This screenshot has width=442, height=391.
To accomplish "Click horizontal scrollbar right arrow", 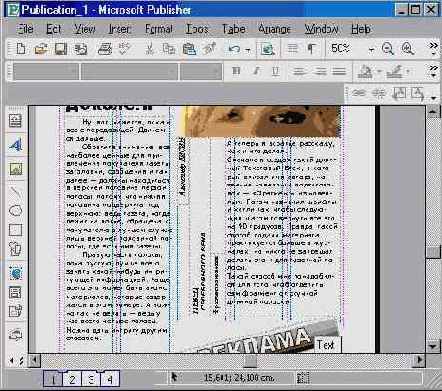I will point(419,360).
